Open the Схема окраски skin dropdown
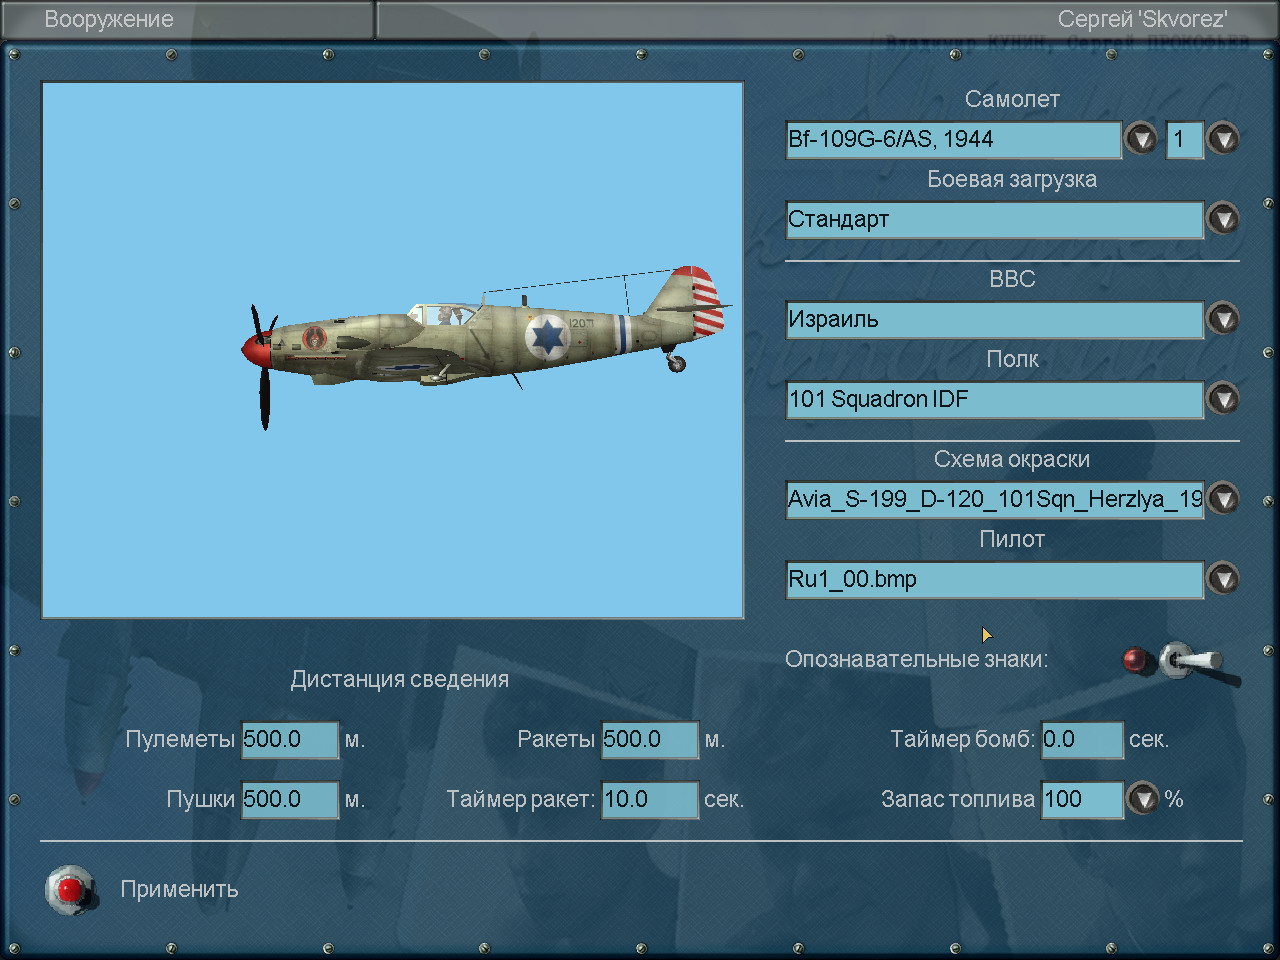1280x960 pixels. tap(1223, 499)
